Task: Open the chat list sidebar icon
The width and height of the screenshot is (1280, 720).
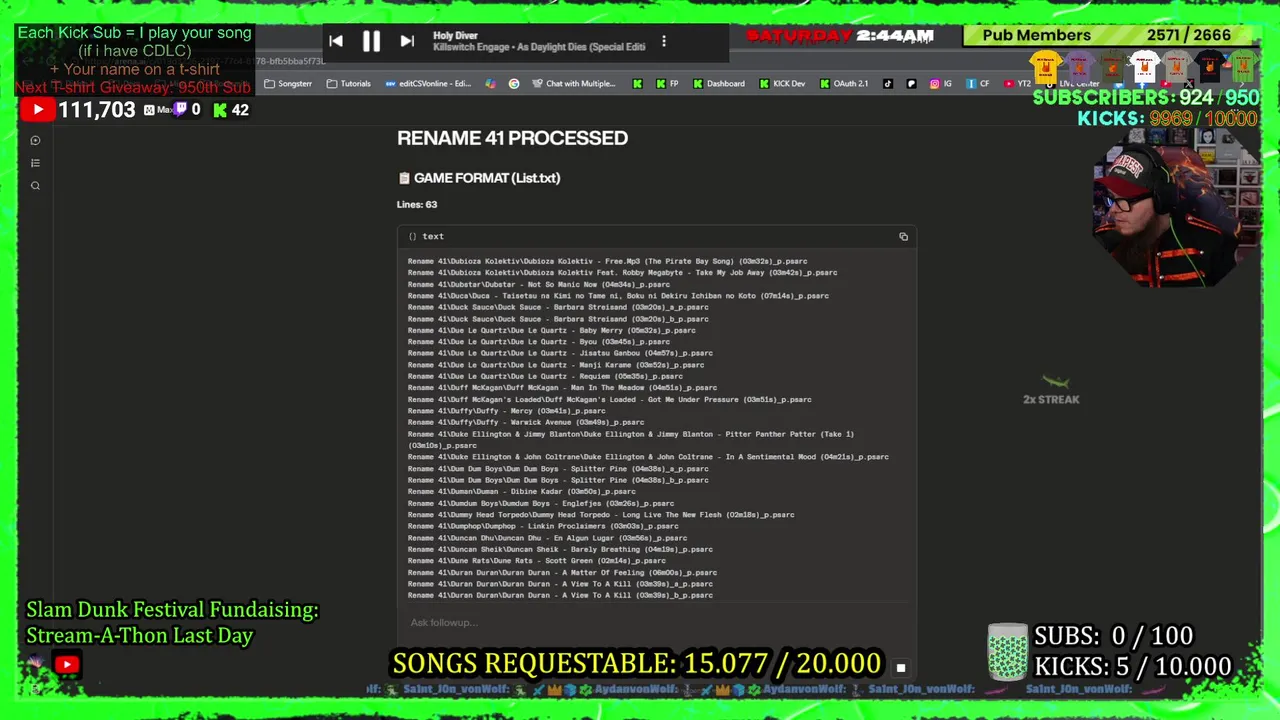Action: 35,163
